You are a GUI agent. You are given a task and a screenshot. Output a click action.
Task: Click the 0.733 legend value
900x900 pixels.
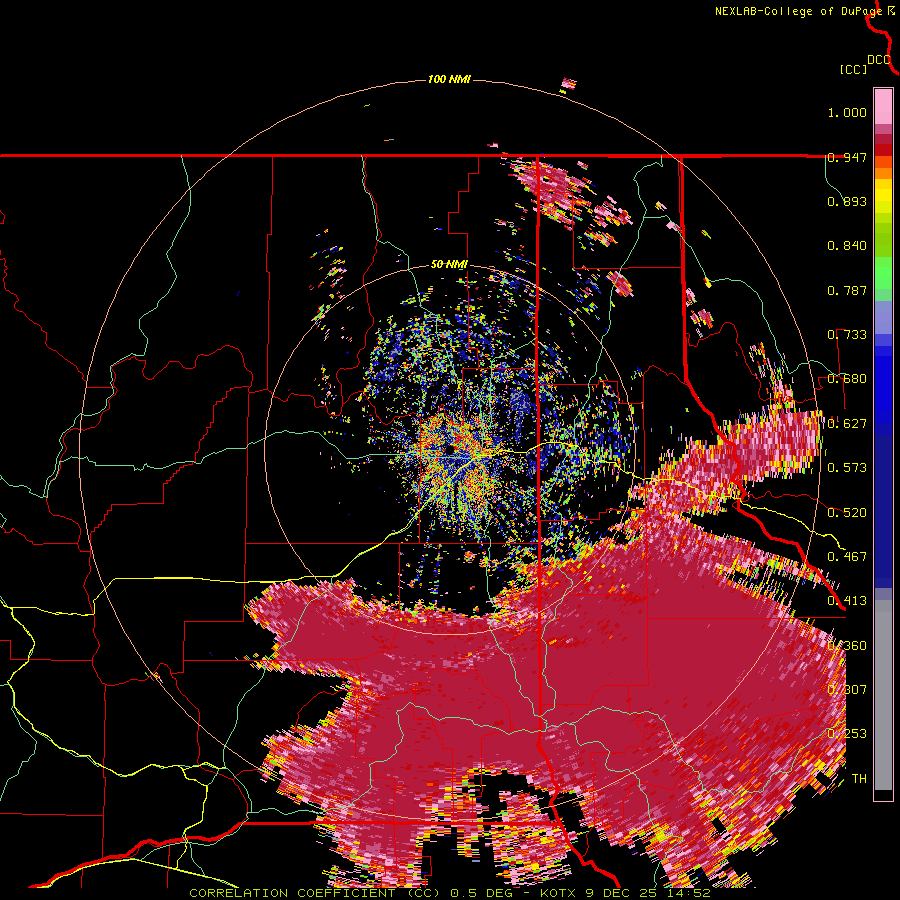point(847,334)
